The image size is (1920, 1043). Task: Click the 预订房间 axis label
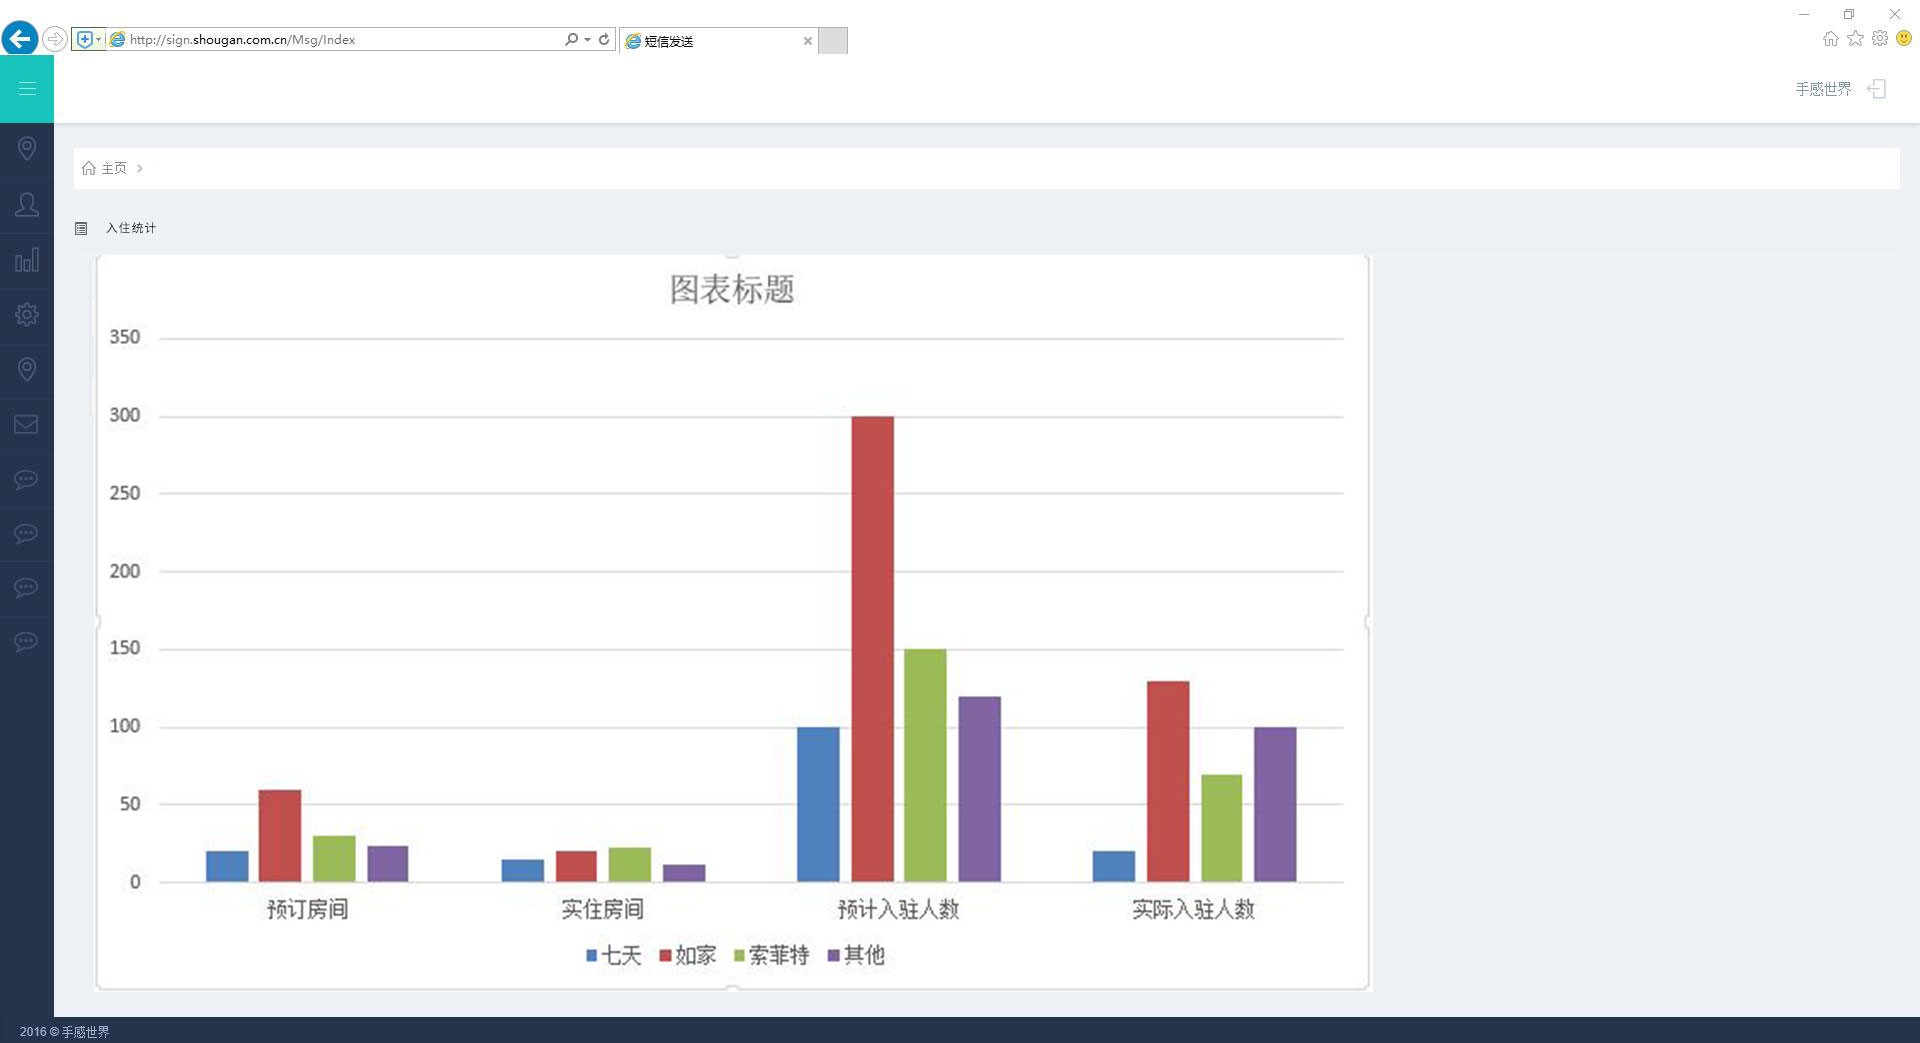[x=307, y=909]
